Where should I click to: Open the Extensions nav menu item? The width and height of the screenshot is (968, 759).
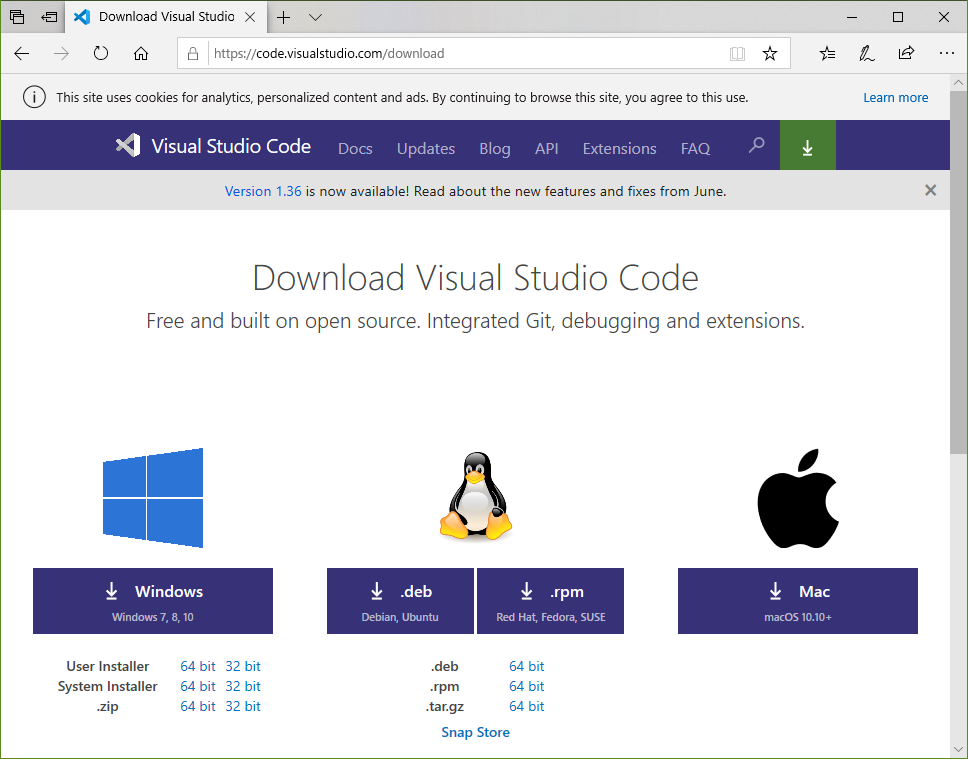pos(619,148)
